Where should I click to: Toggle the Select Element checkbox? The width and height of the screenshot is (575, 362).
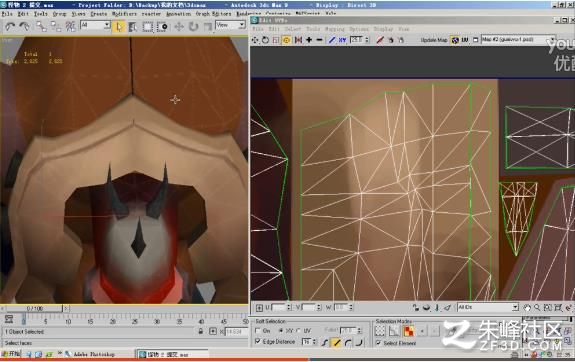[x=378, y=343]
